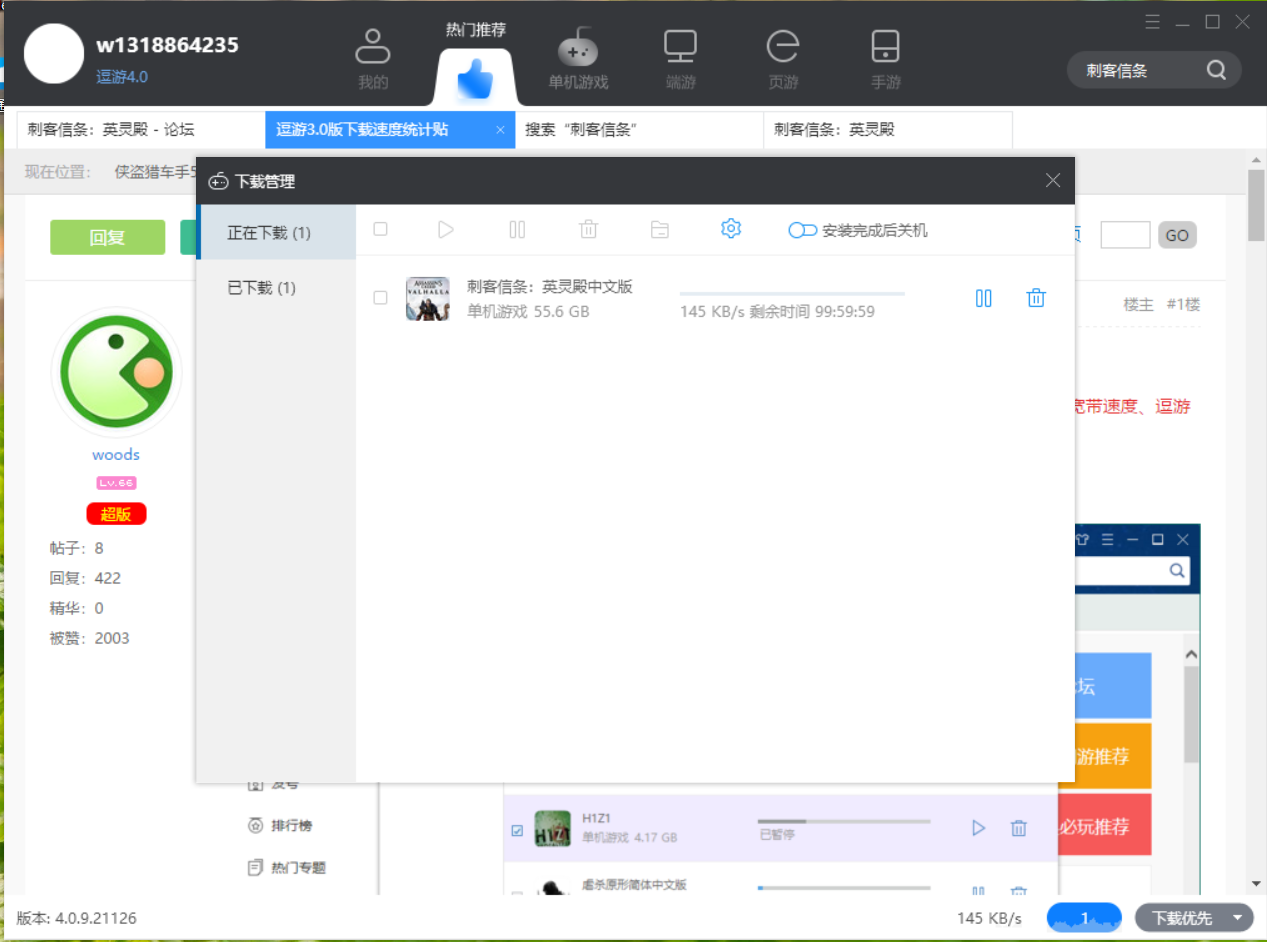Image resolution: width=1267 pixels, height=942 pixels.
Task: Check the 刺客信条：英灵殿中文版 row checkbox
Action: tap(380, 297)
